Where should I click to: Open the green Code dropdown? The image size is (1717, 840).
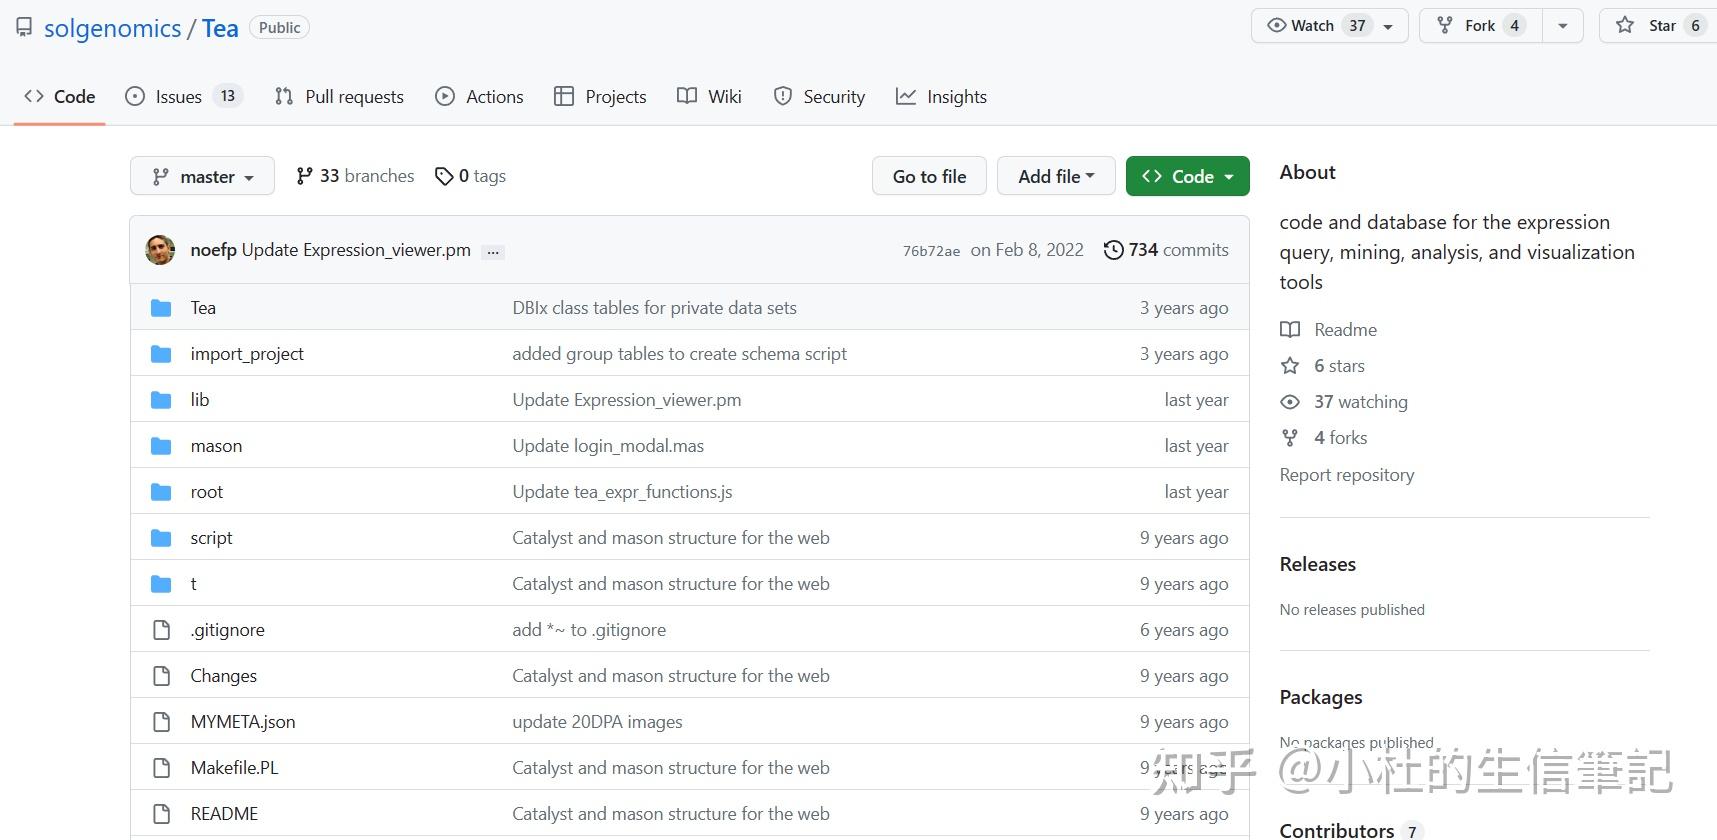[1187, 177]
